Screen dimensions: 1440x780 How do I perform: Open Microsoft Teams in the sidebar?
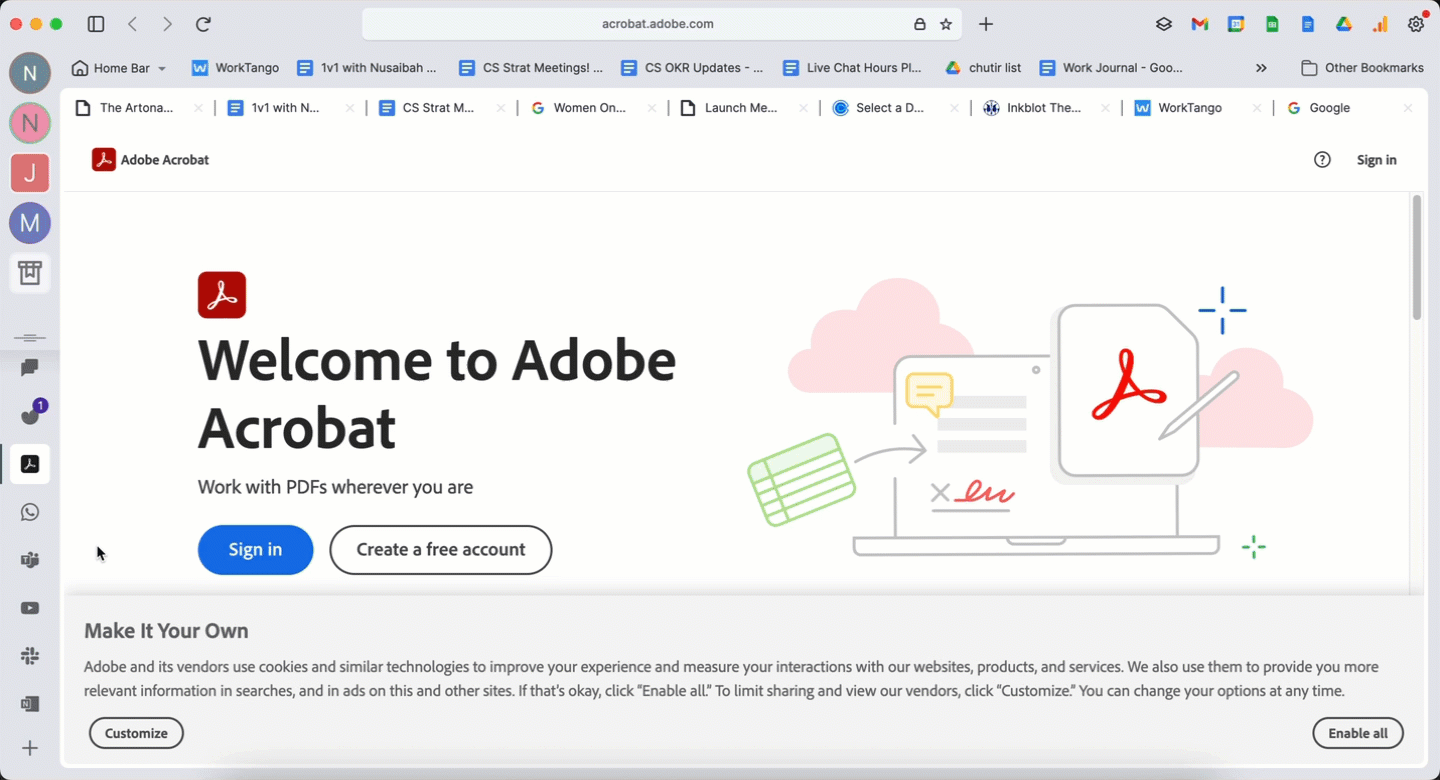pos(30,560)
